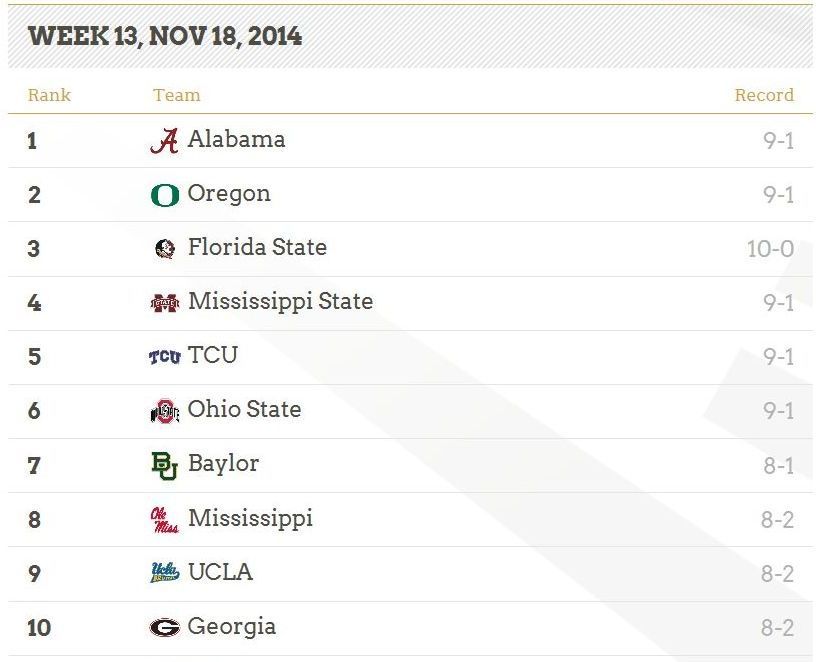Select the Record column header
The height and width of the screenshot is (662, 816).
coord(764,95)
